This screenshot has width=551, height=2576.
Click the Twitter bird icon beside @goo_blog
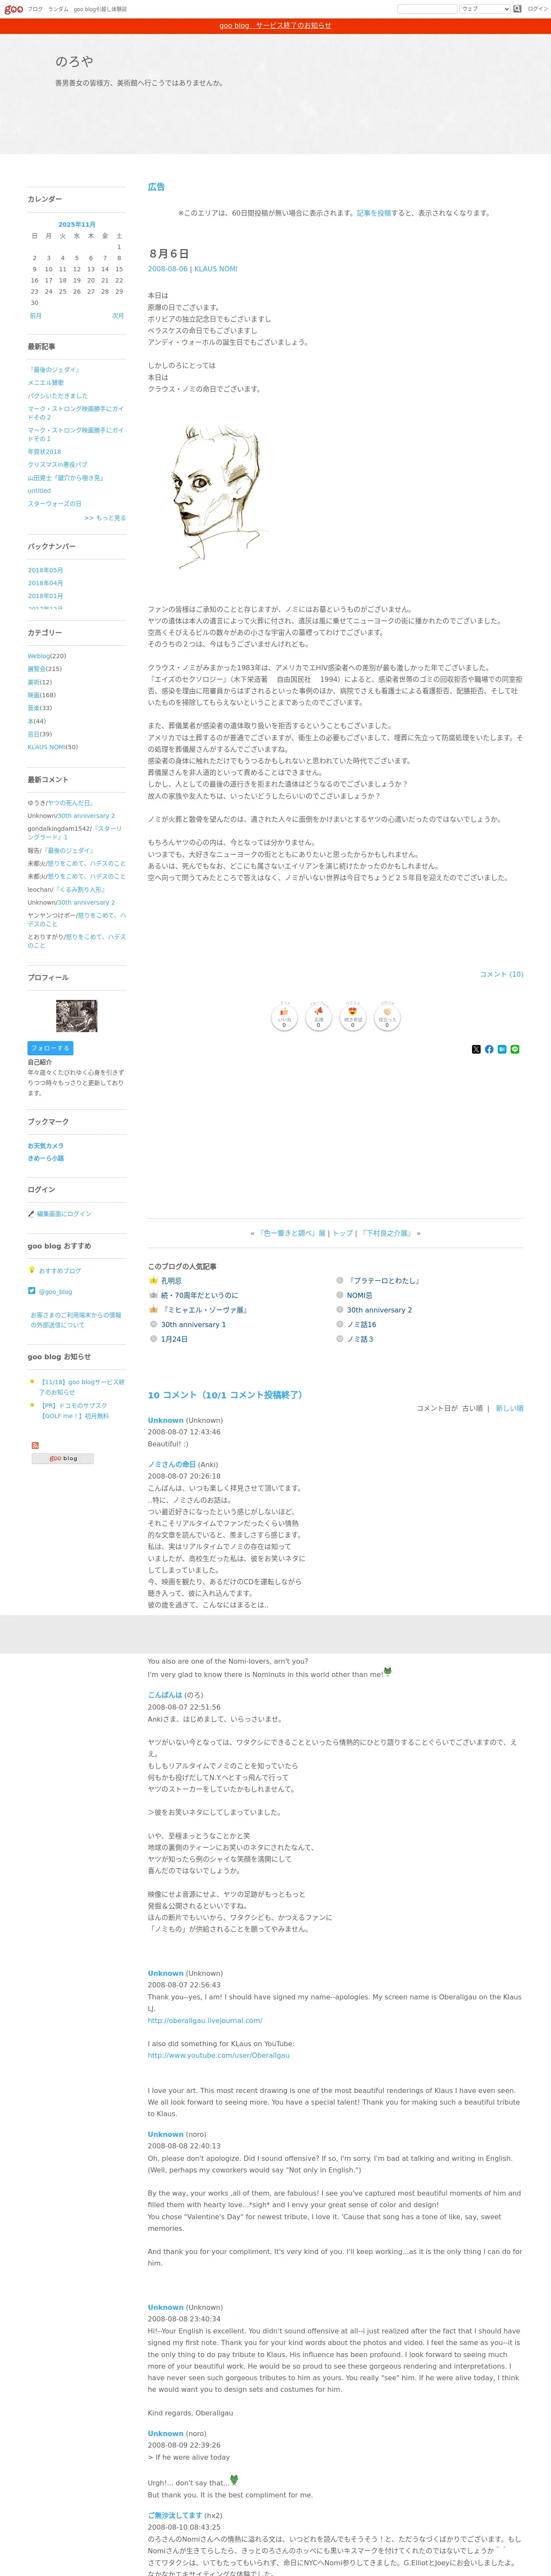[32, 1291]
